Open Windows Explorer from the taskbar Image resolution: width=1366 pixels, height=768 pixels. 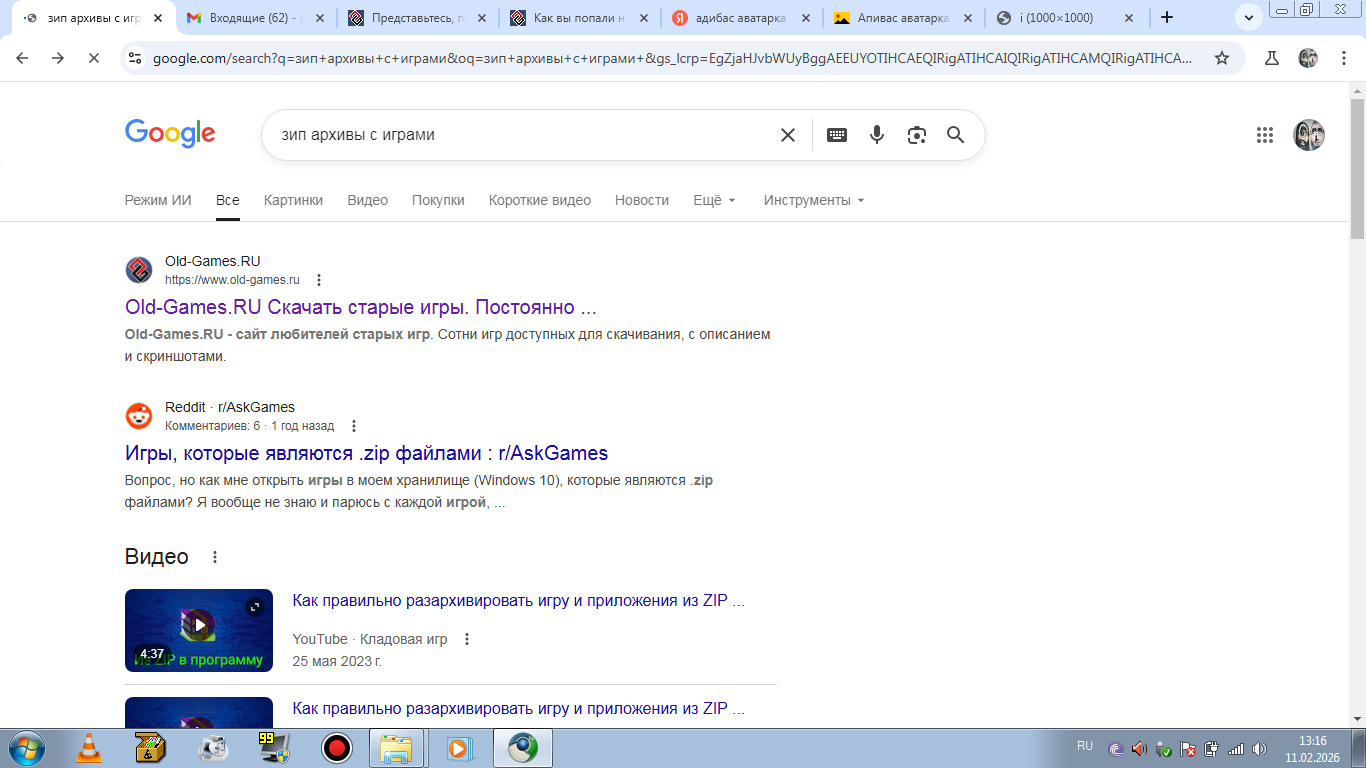(x=397, y=747)
